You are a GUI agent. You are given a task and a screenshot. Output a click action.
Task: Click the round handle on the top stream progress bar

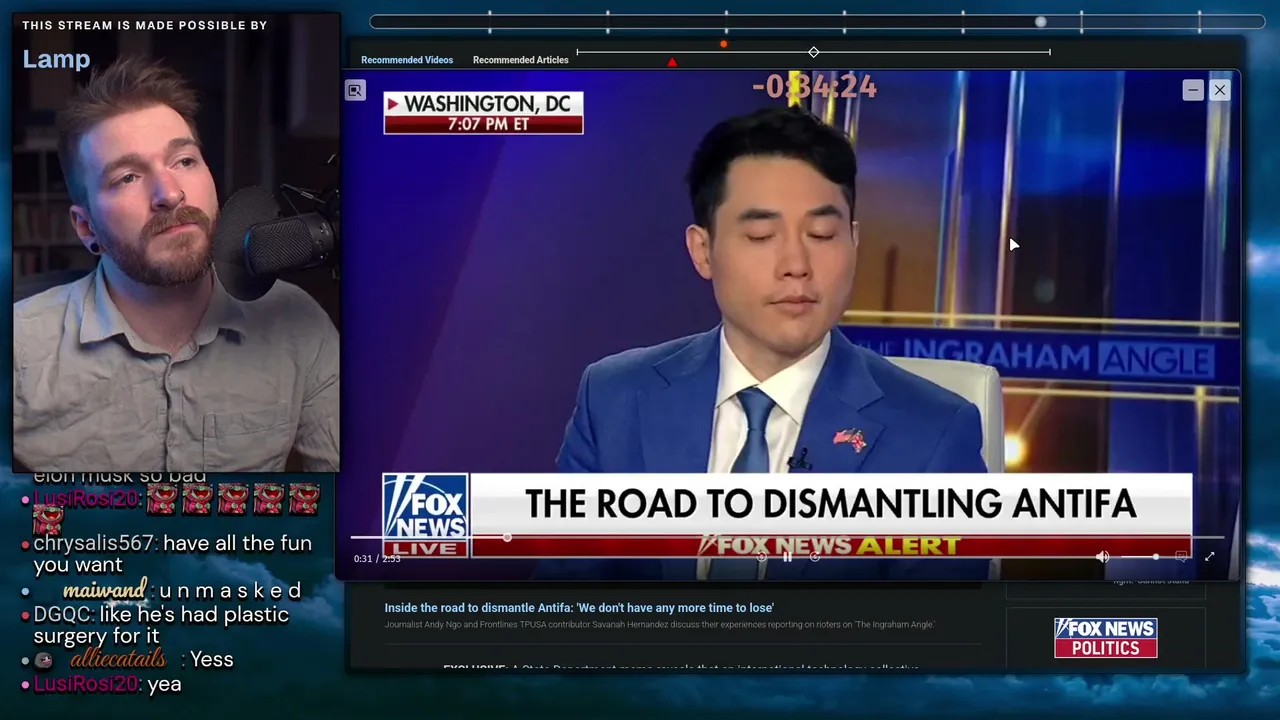(1040, 22)
